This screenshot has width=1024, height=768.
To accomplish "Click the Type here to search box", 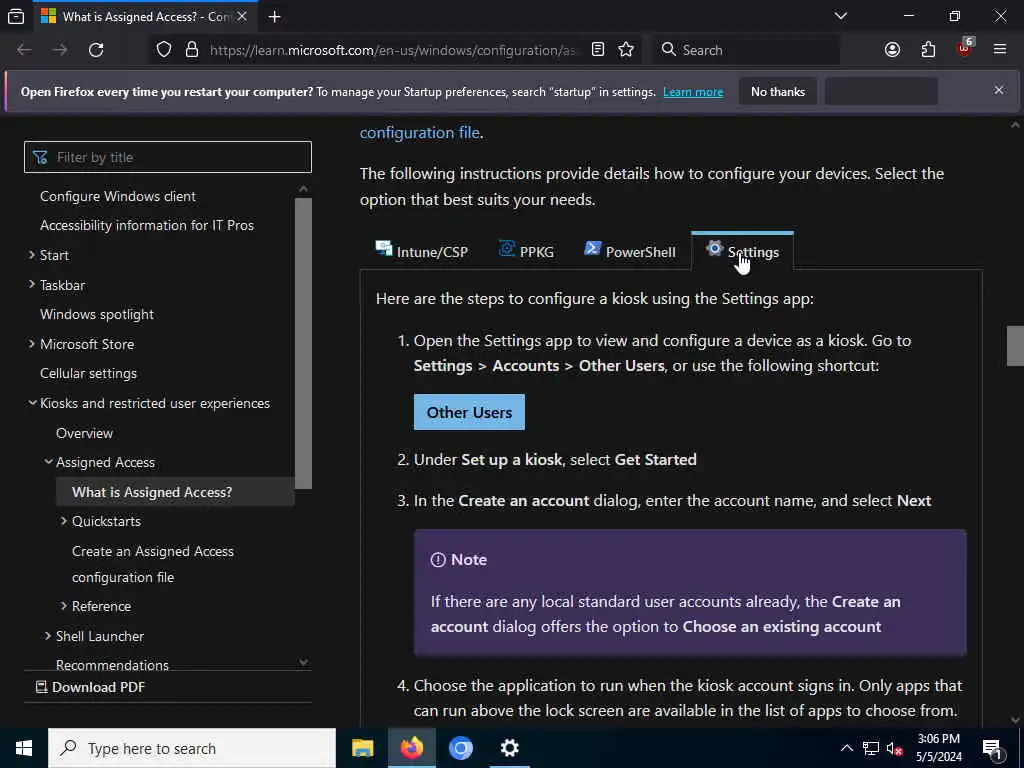I will (x=192, y=748).
